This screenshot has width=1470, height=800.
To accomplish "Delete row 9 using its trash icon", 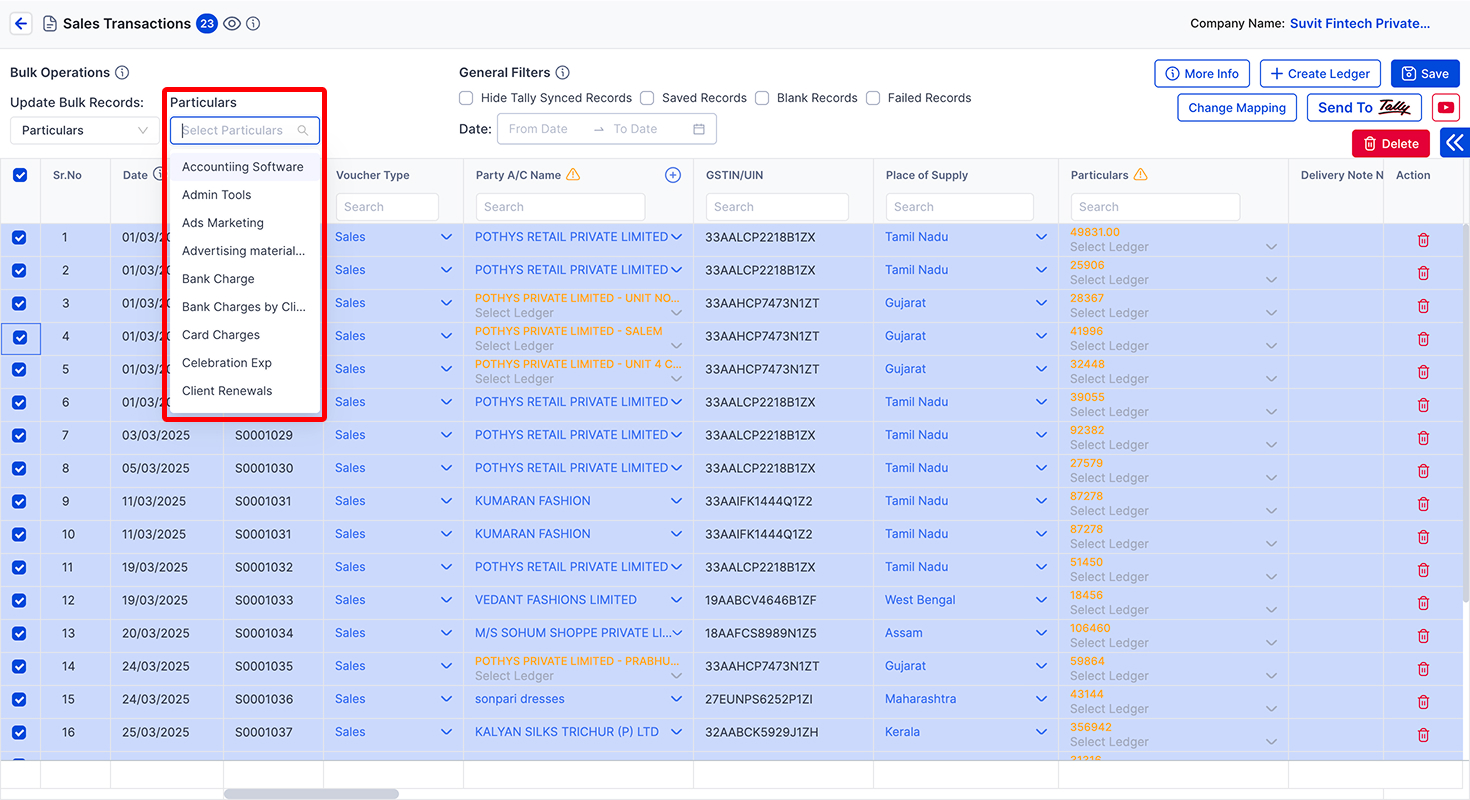I will click(1423, 504).
